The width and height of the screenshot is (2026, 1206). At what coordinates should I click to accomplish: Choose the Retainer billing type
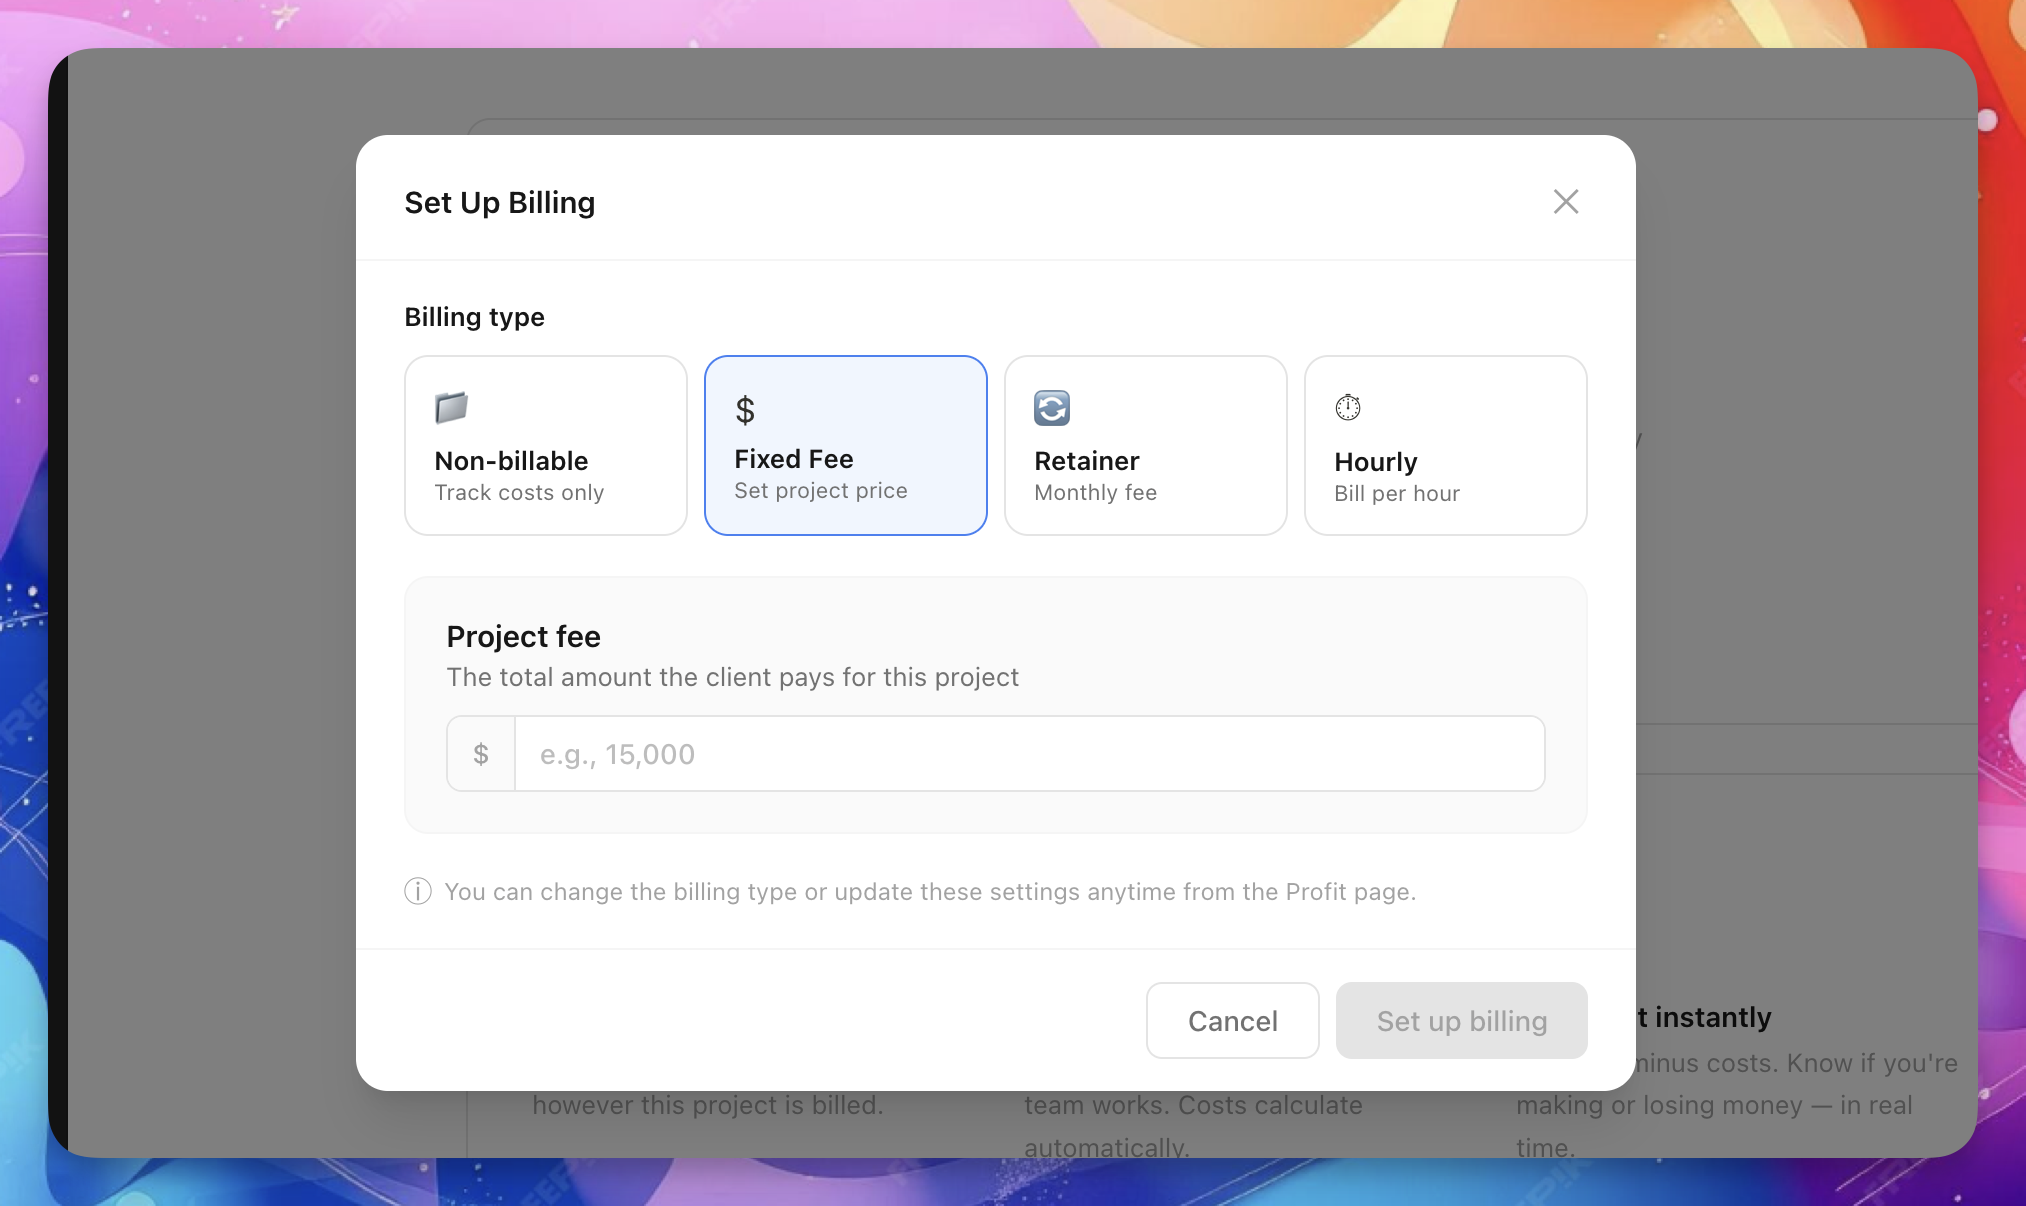click(1146, 446)
